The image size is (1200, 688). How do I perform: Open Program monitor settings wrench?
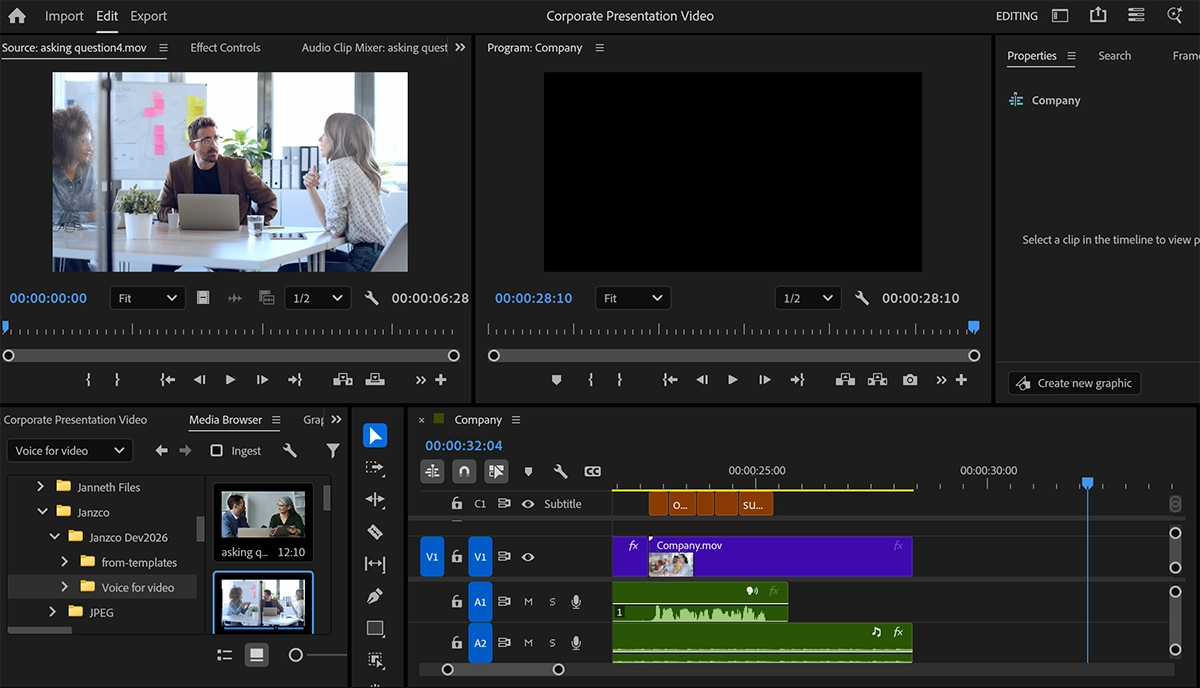point(862,298)
